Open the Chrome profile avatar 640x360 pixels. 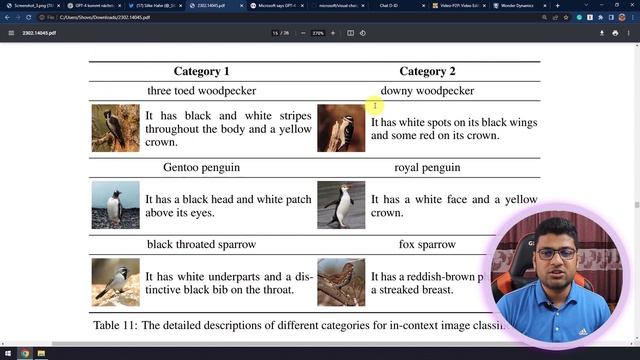(x=622, y=18)
